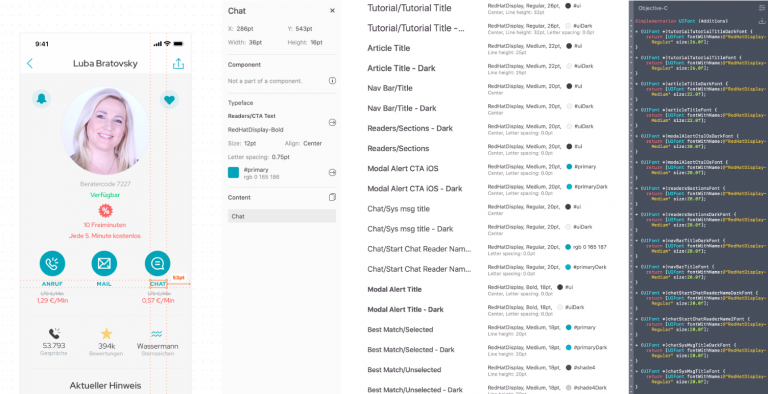Image resolution: width=768 pixels, height=394 pixels.
Task: Select Chat/Sys msg title - Dark style
Action: tap(410, 229)
